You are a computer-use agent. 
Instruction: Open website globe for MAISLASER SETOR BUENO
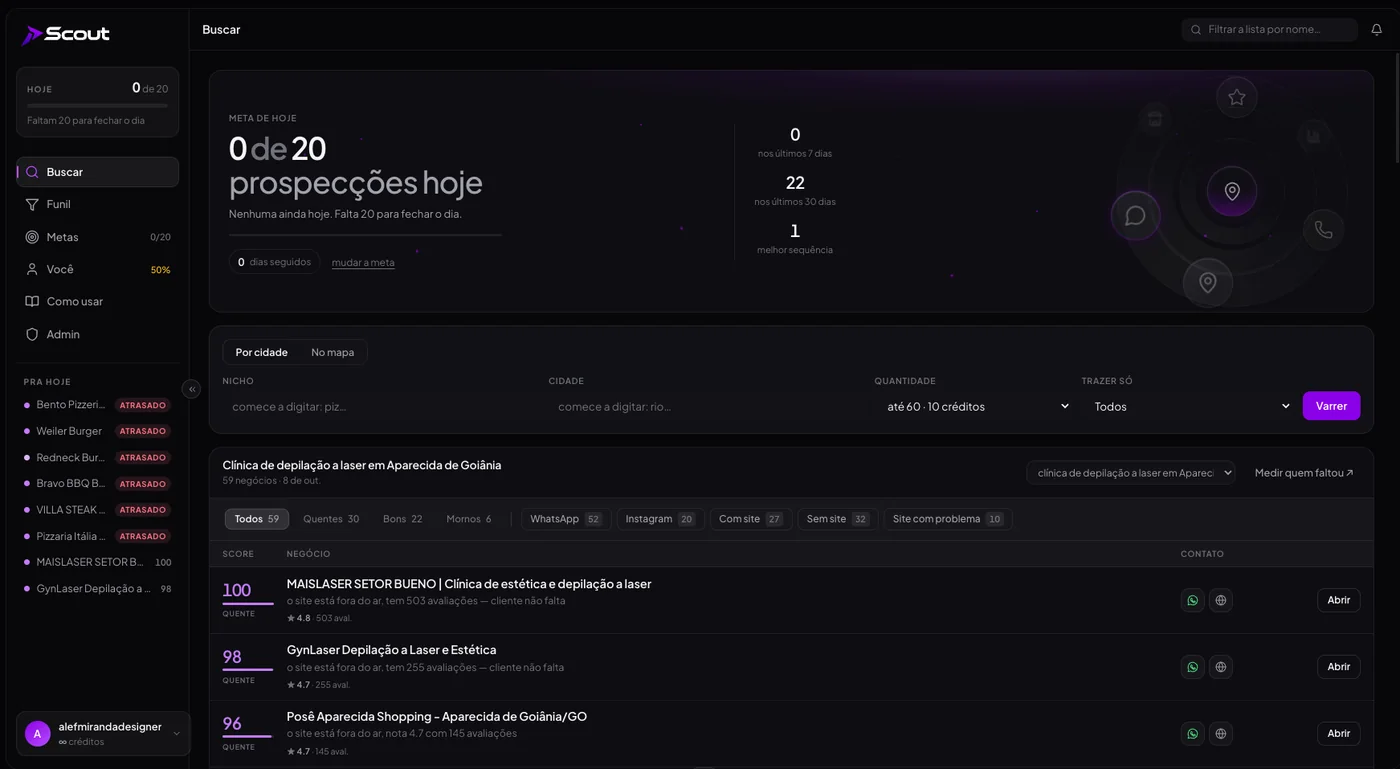[x=1220, y=600]
